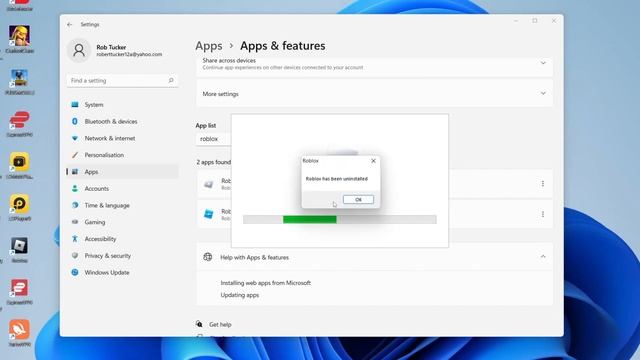
Task: Collapse Help with Apps & features
Action: coord(543,257)
